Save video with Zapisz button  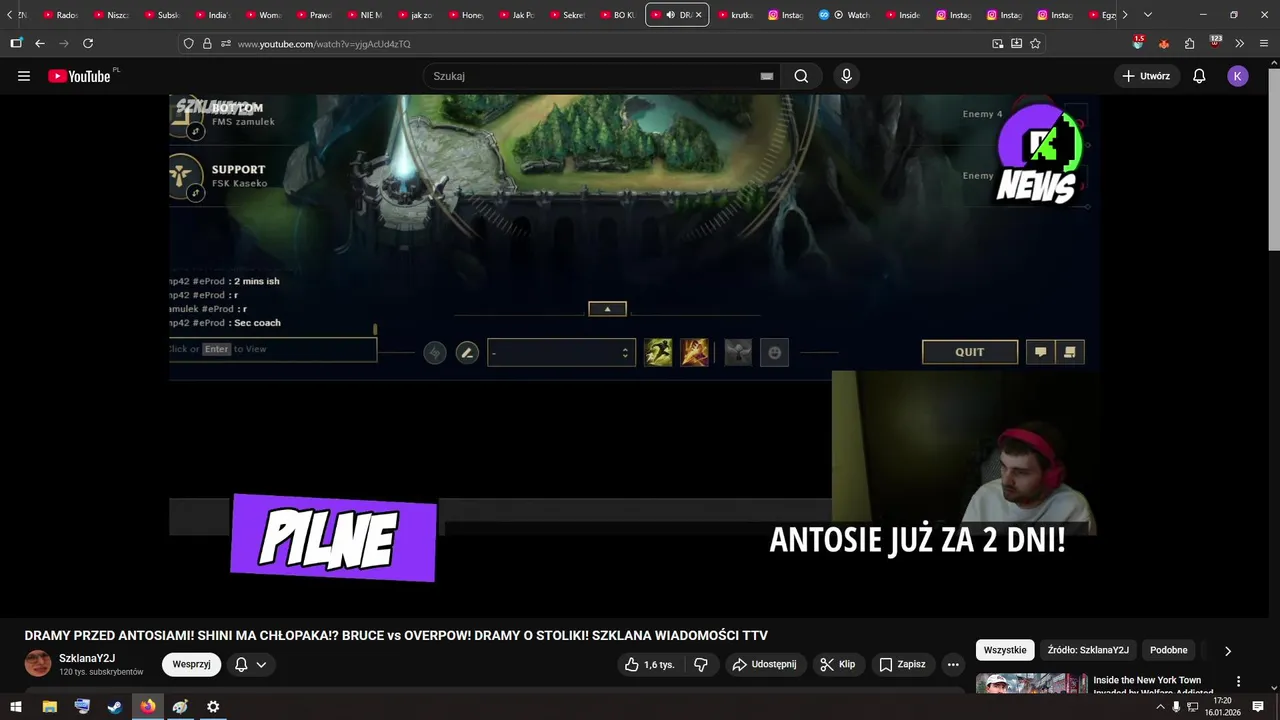(x=902, y=664)
